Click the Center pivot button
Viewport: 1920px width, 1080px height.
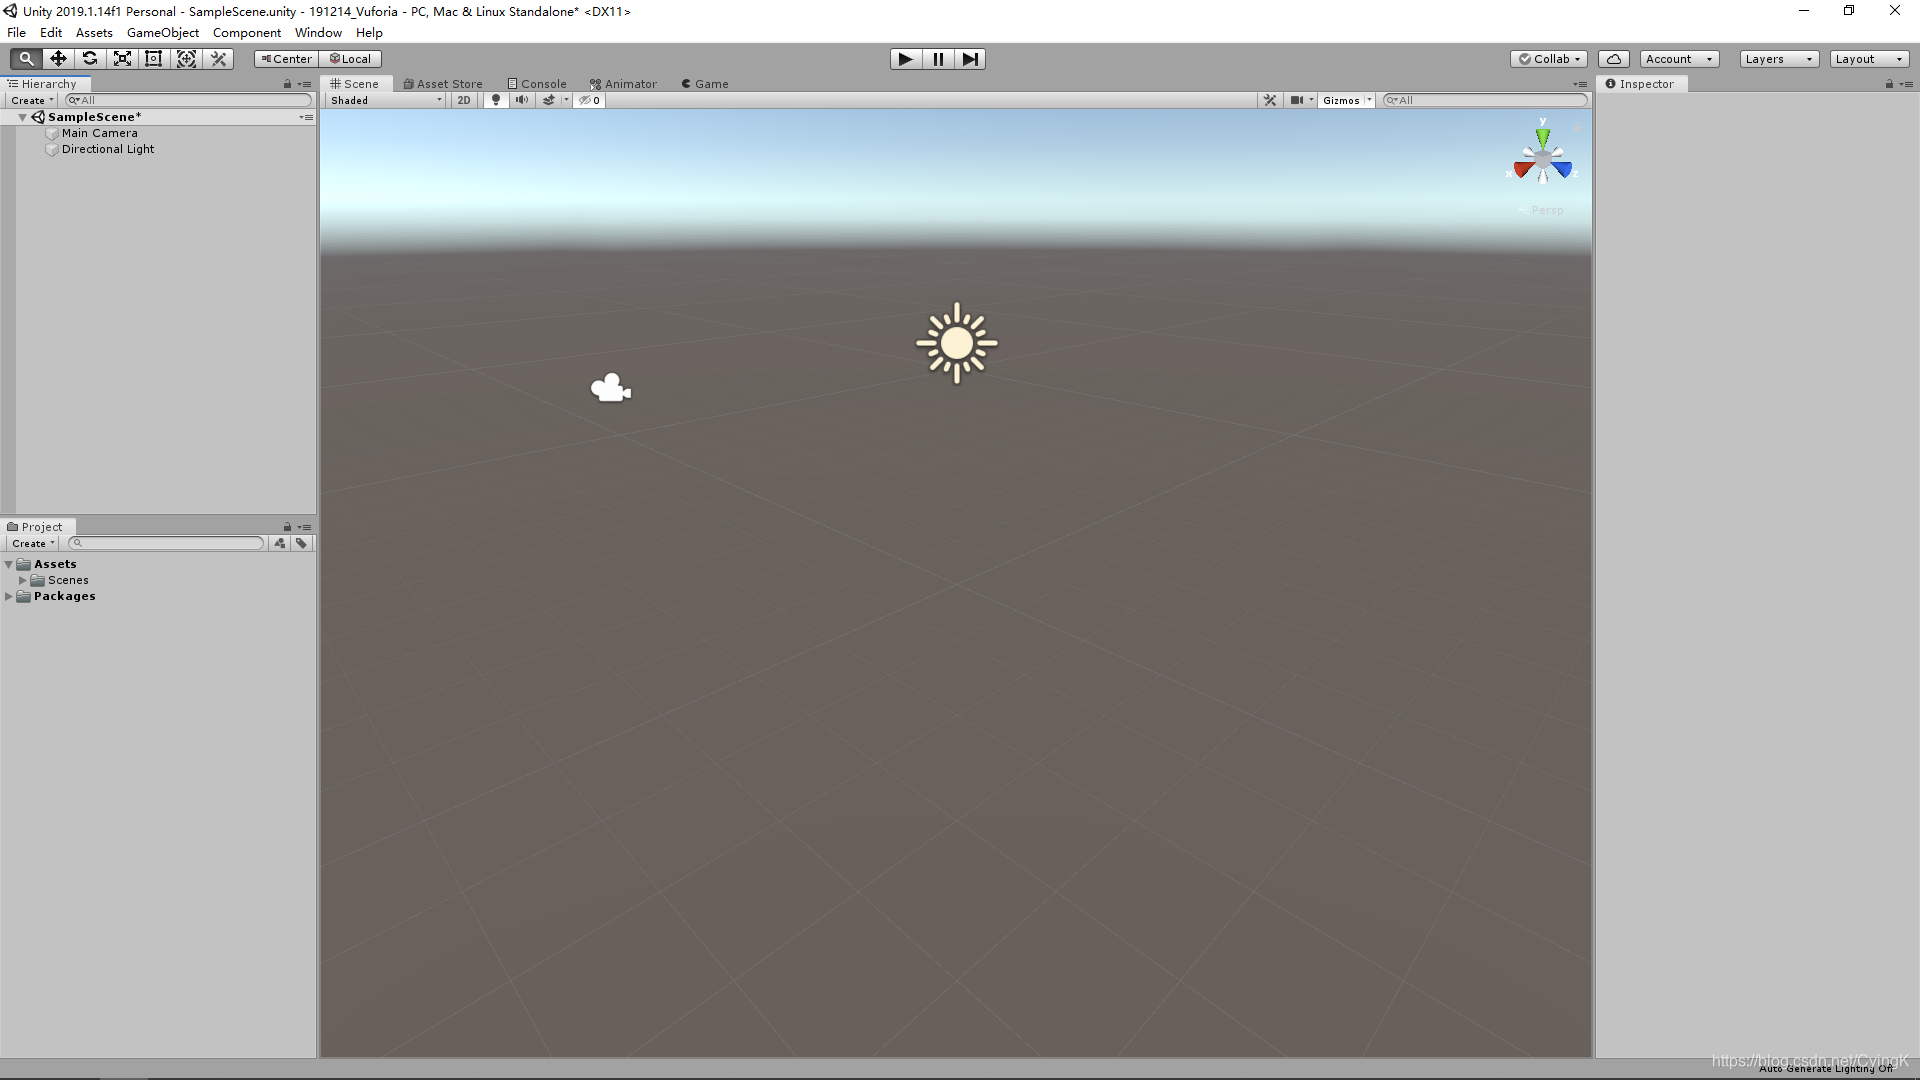[287, 59]
